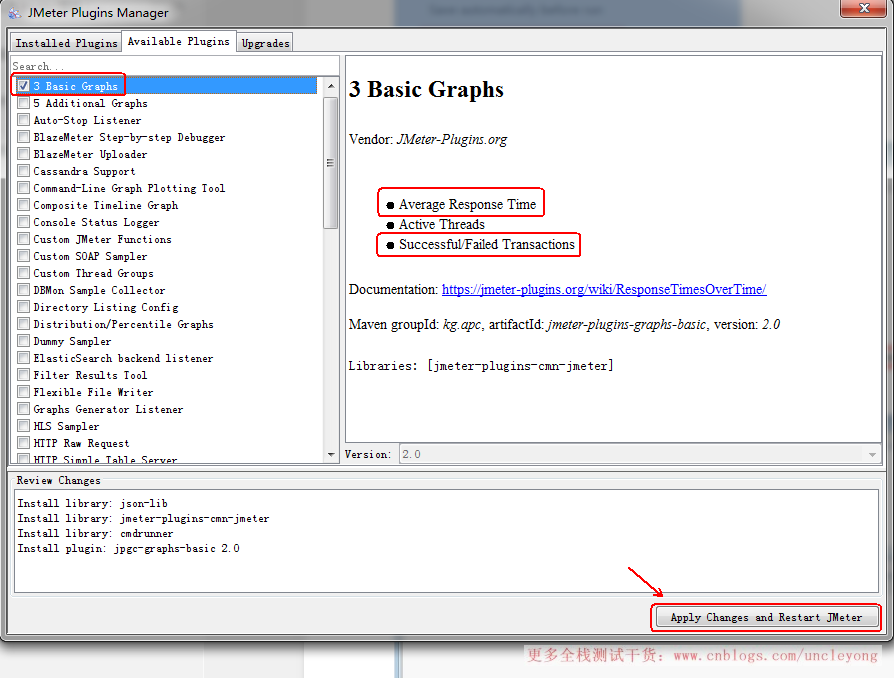
Task: Tick ElasticSearch backend listener checkbox
Action: click(x=23, y=358)
